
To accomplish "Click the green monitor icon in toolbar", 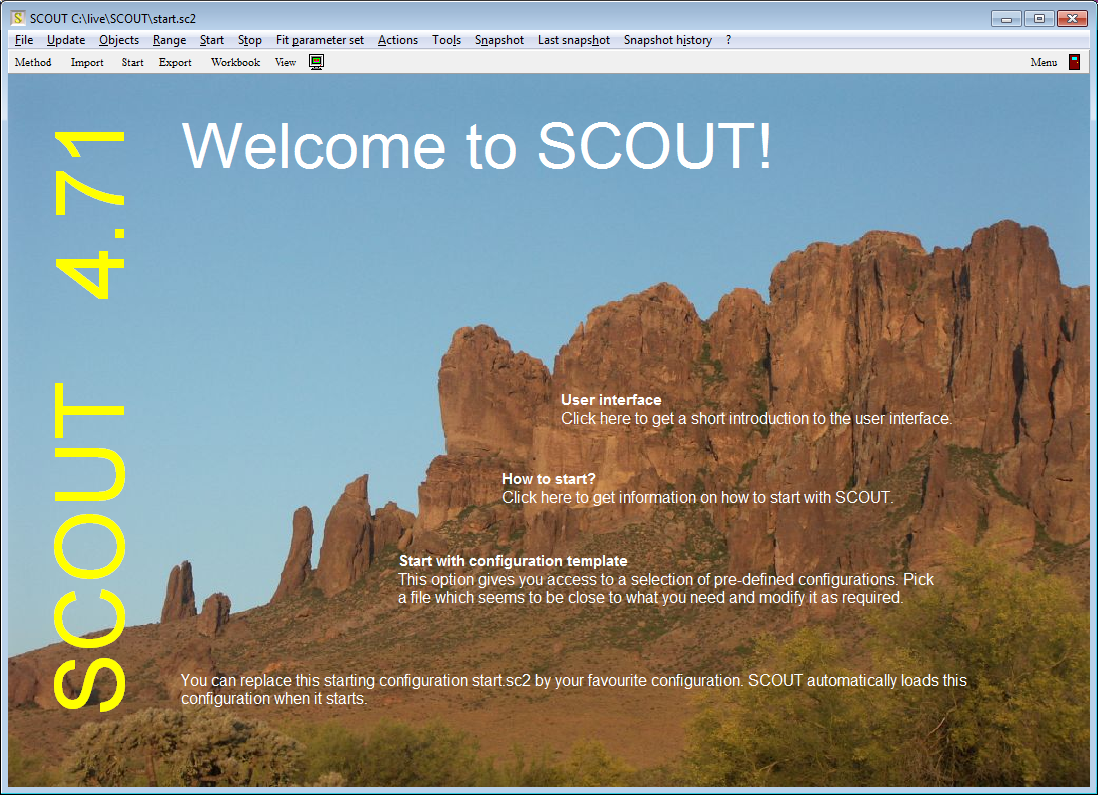I will coord(316,62).
